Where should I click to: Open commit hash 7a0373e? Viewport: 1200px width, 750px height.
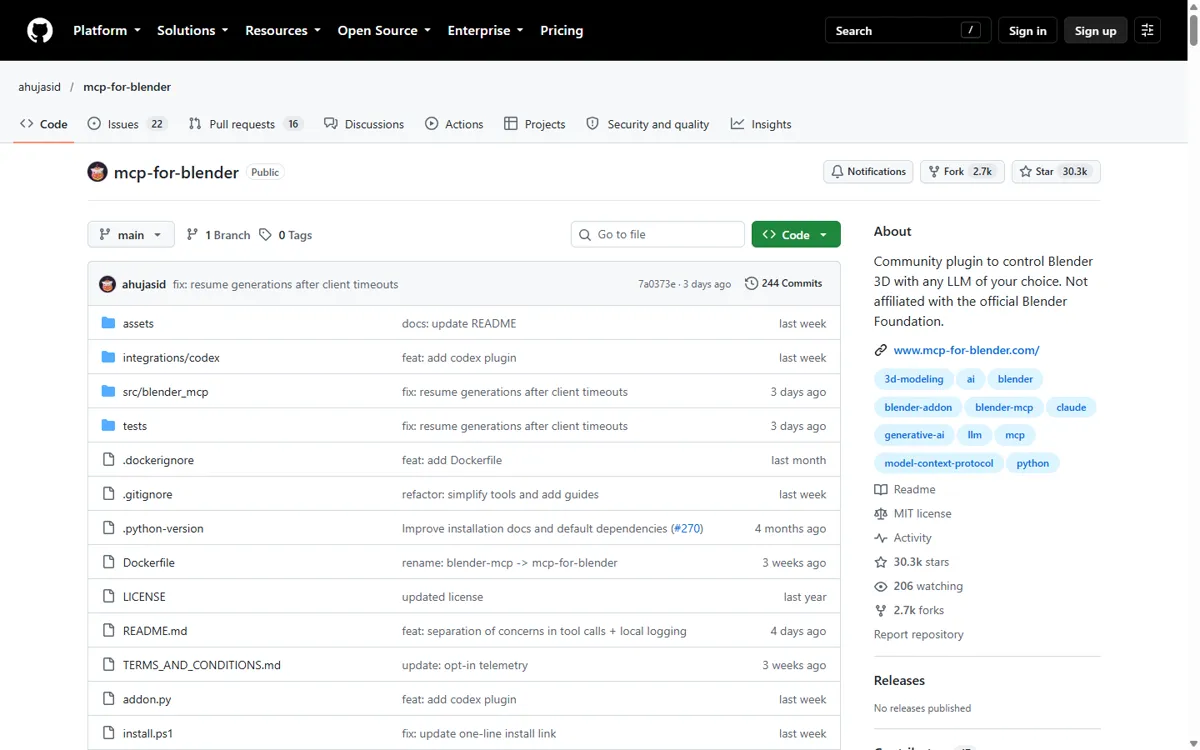pyautogui.click(x=657, y=284)
